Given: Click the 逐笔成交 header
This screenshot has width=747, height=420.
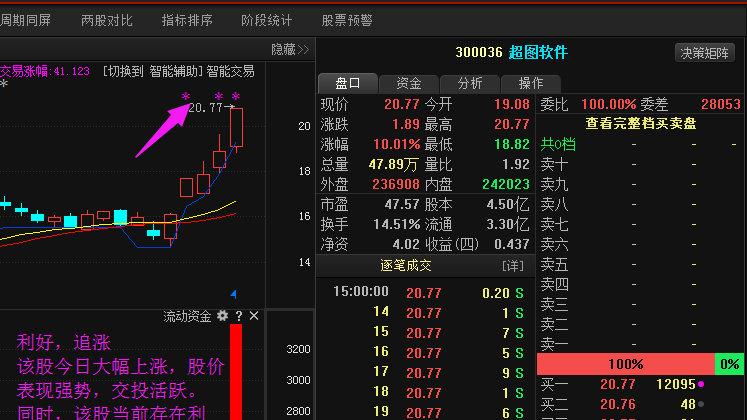Looking at the screenshot, I should tap(406, 266).
